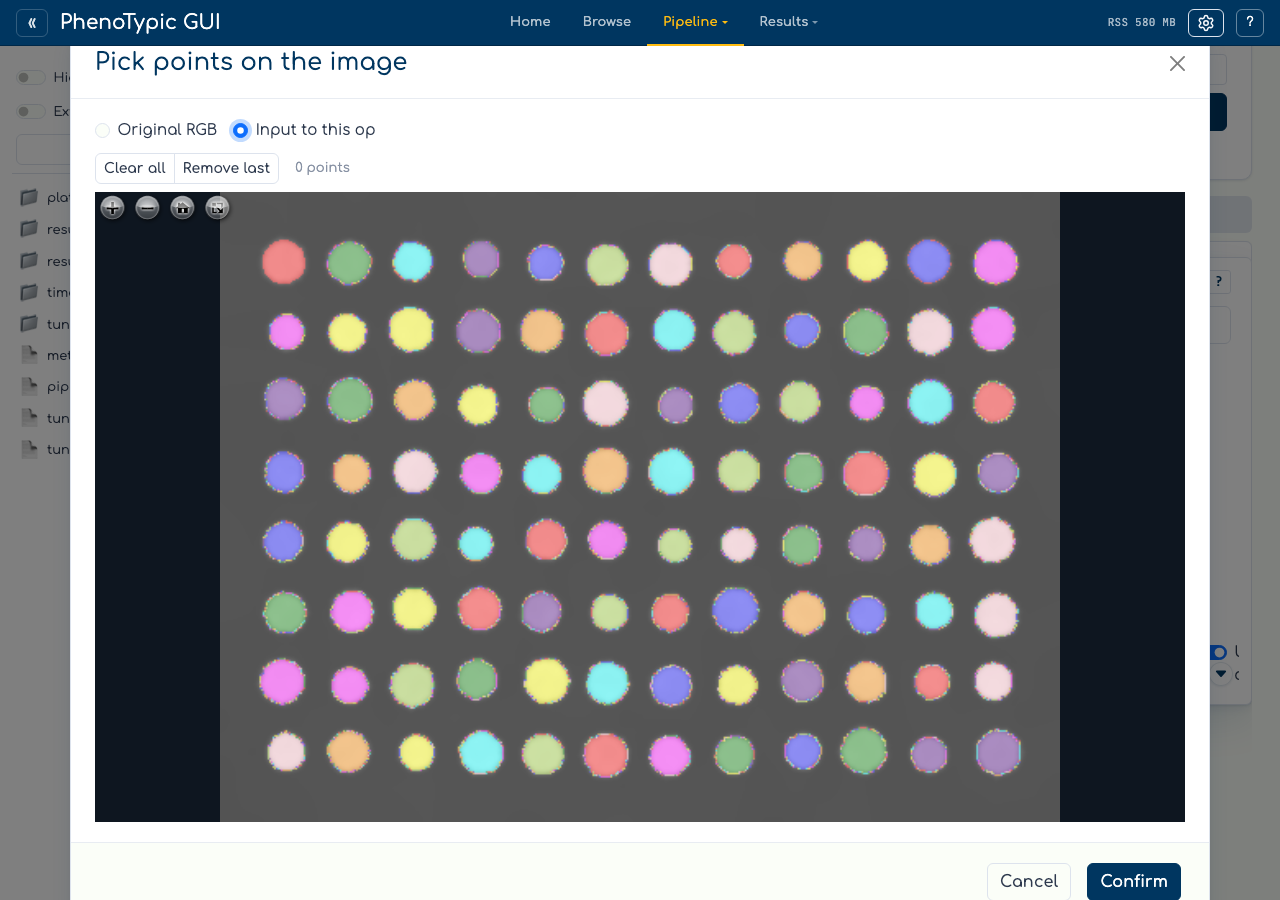Toggle the blue switch in the right panel
Screen dimensions: 1280x900
[x=1218, y=652]
